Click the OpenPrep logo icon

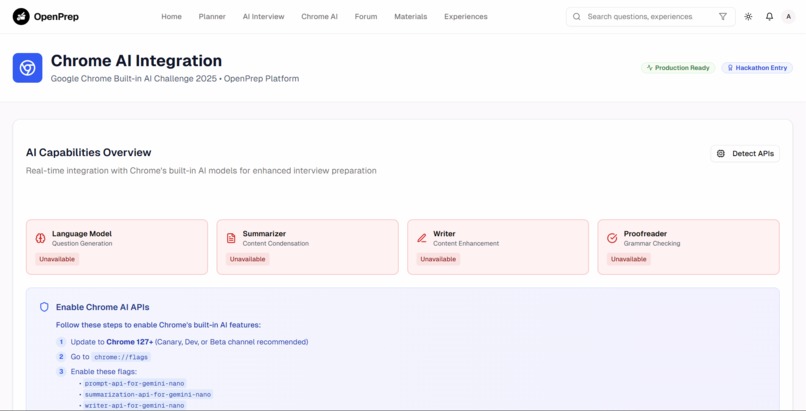21,16
